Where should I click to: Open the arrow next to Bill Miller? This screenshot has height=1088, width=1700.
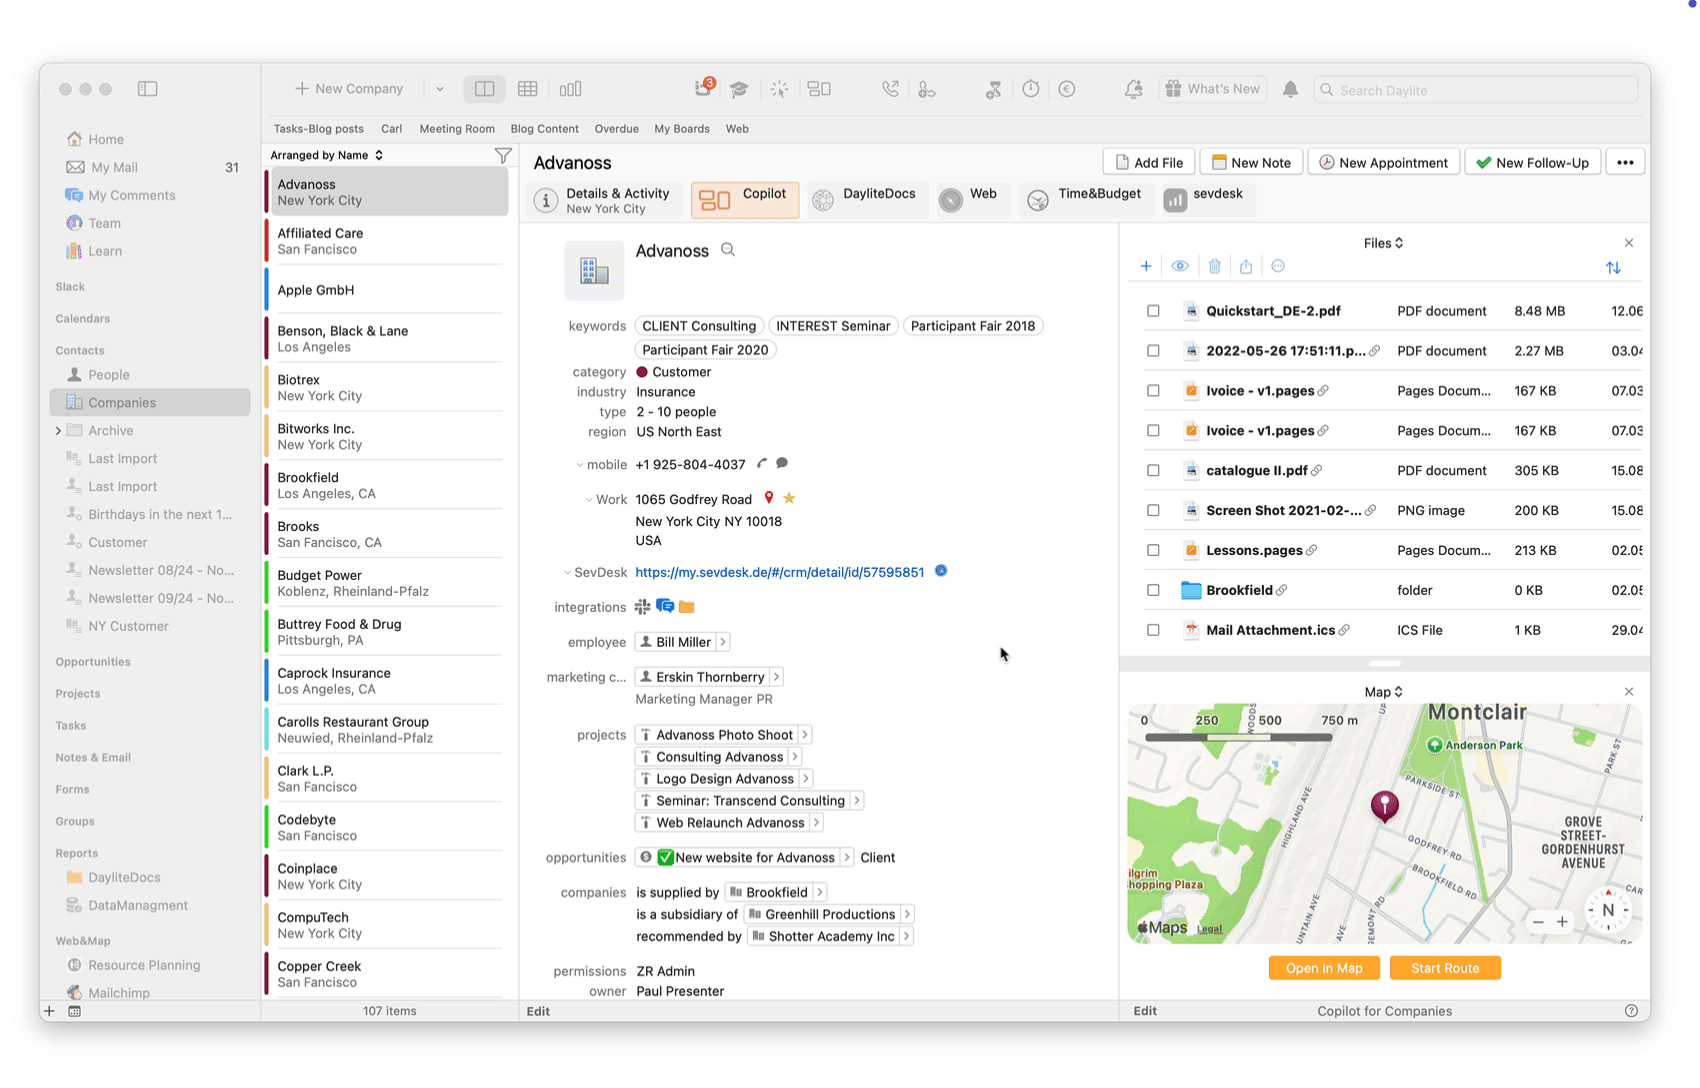(723, 642)
